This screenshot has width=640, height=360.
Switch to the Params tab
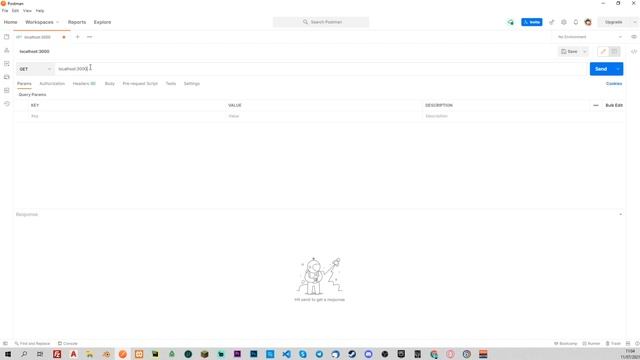click(x=24, y=83)
